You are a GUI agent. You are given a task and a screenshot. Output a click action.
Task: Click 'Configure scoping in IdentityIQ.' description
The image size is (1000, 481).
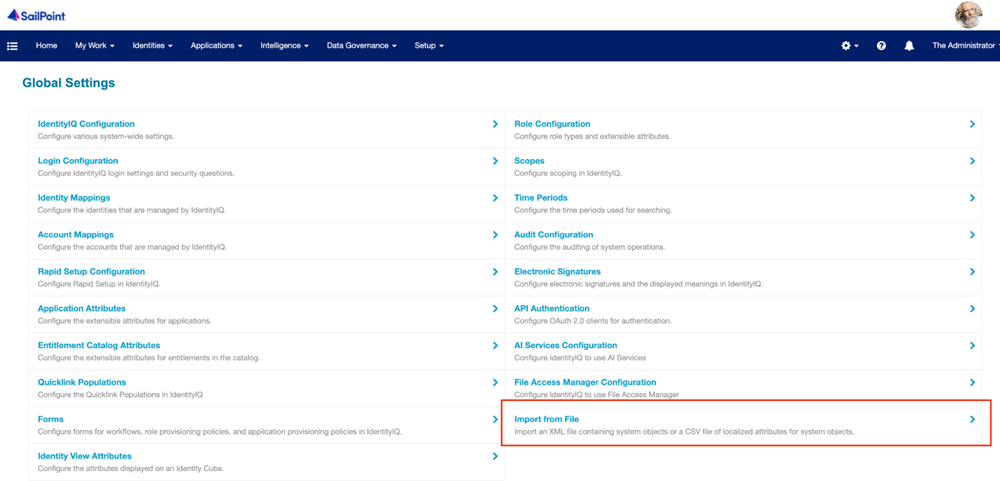tap(568, 174)
